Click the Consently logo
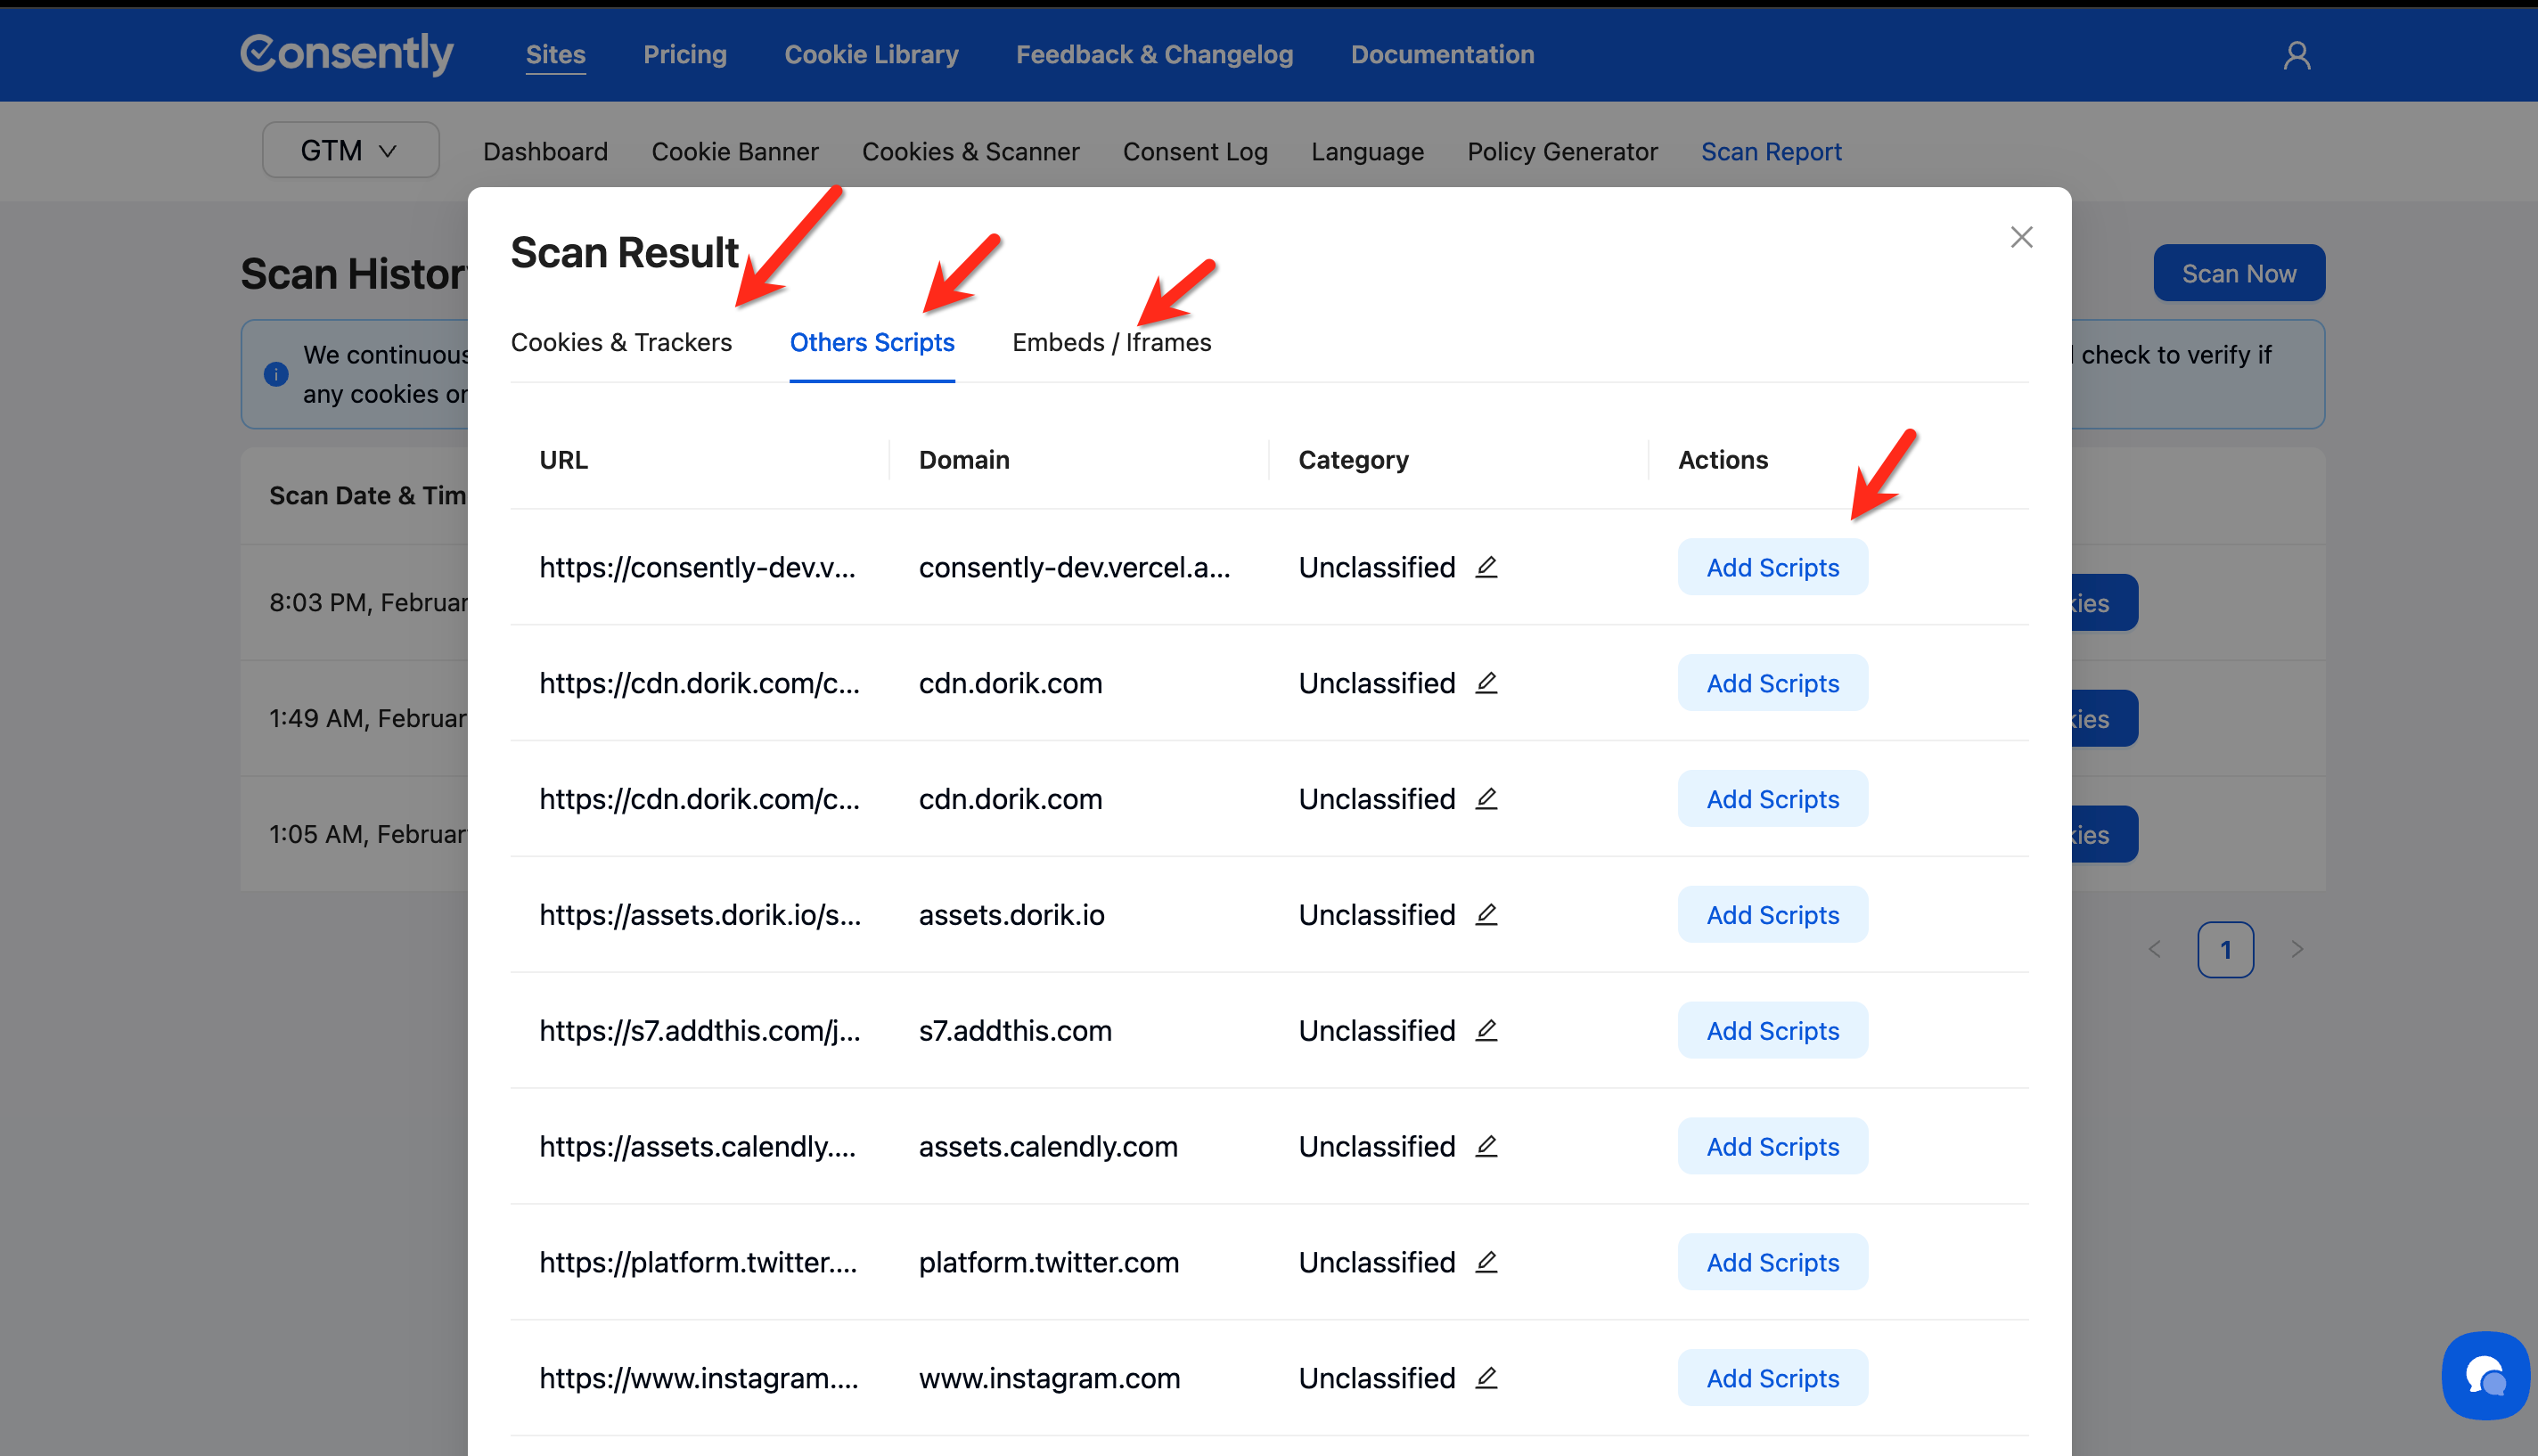The image size is (2538, 1456). click(x=347, y=54)
